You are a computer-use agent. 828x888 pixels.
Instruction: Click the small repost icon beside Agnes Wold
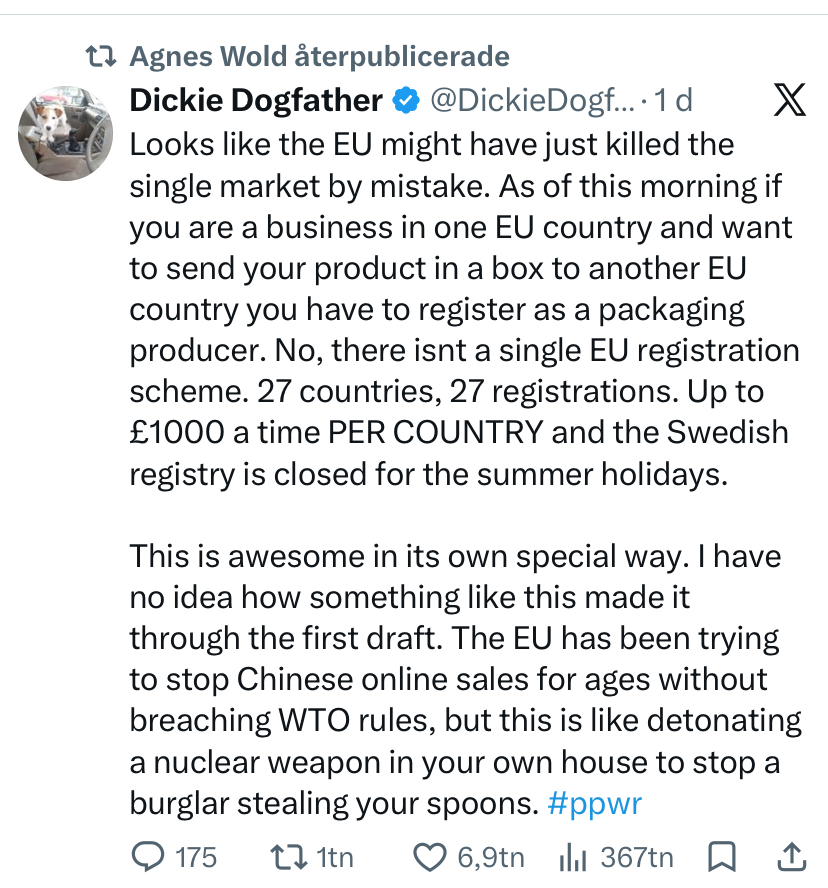click(x=101, y=57)
